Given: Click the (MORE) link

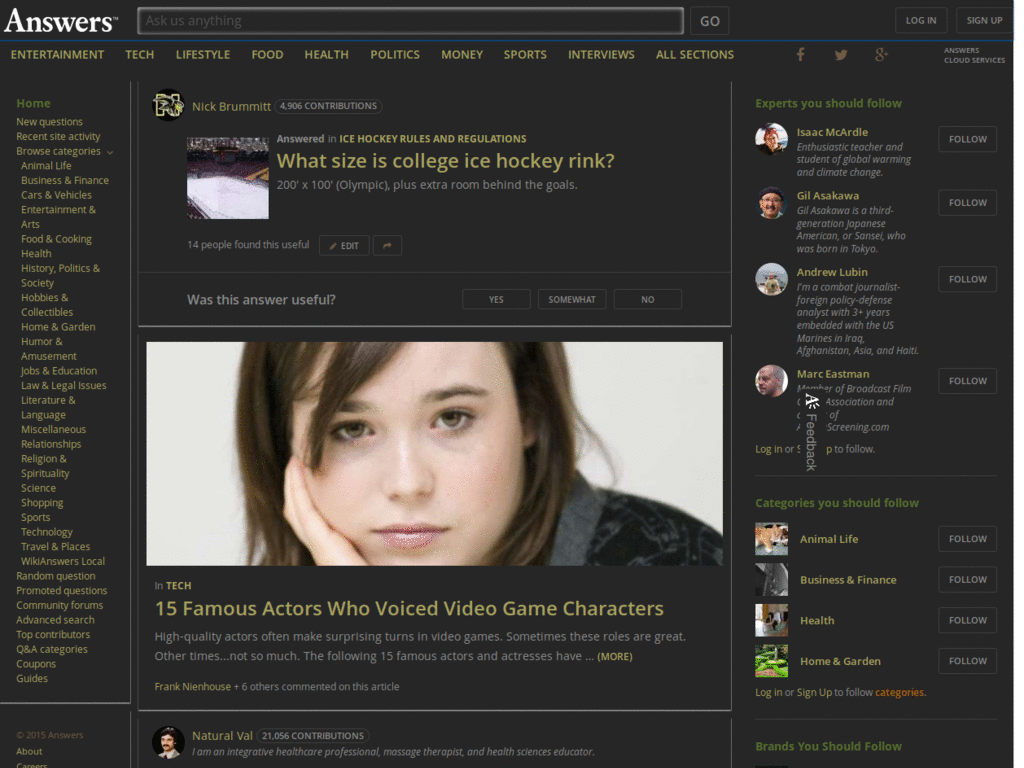Looking at the screenshot, I should [x=615, y=656].
